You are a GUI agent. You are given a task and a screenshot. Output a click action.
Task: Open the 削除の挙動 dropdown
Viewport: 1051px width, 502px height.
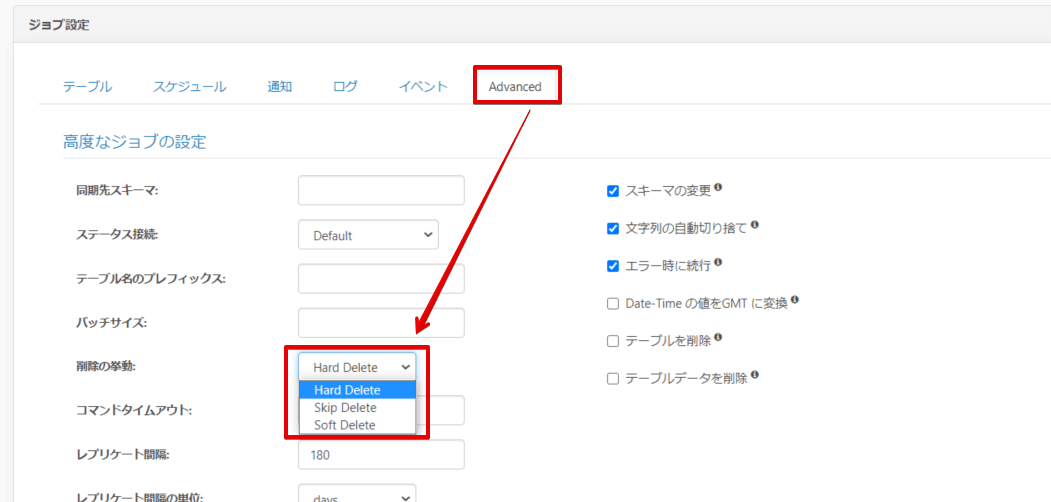[x=357, y=367]
